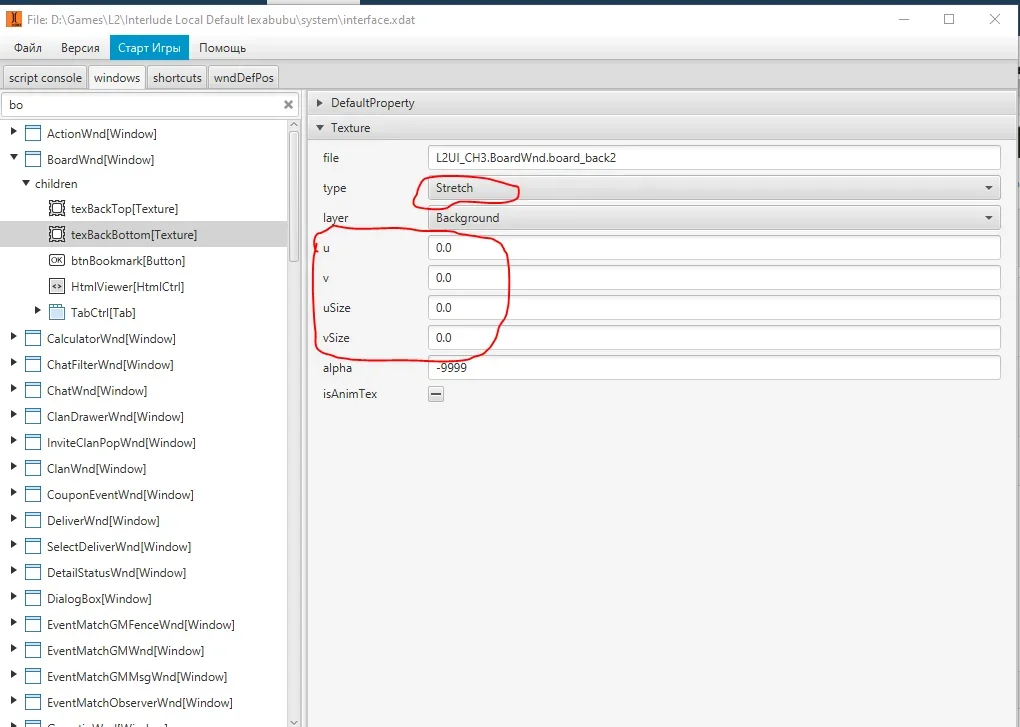Click the DetailStatusWnd window icon
This screenshot has width=1020, height=727.
click(33, 573)
